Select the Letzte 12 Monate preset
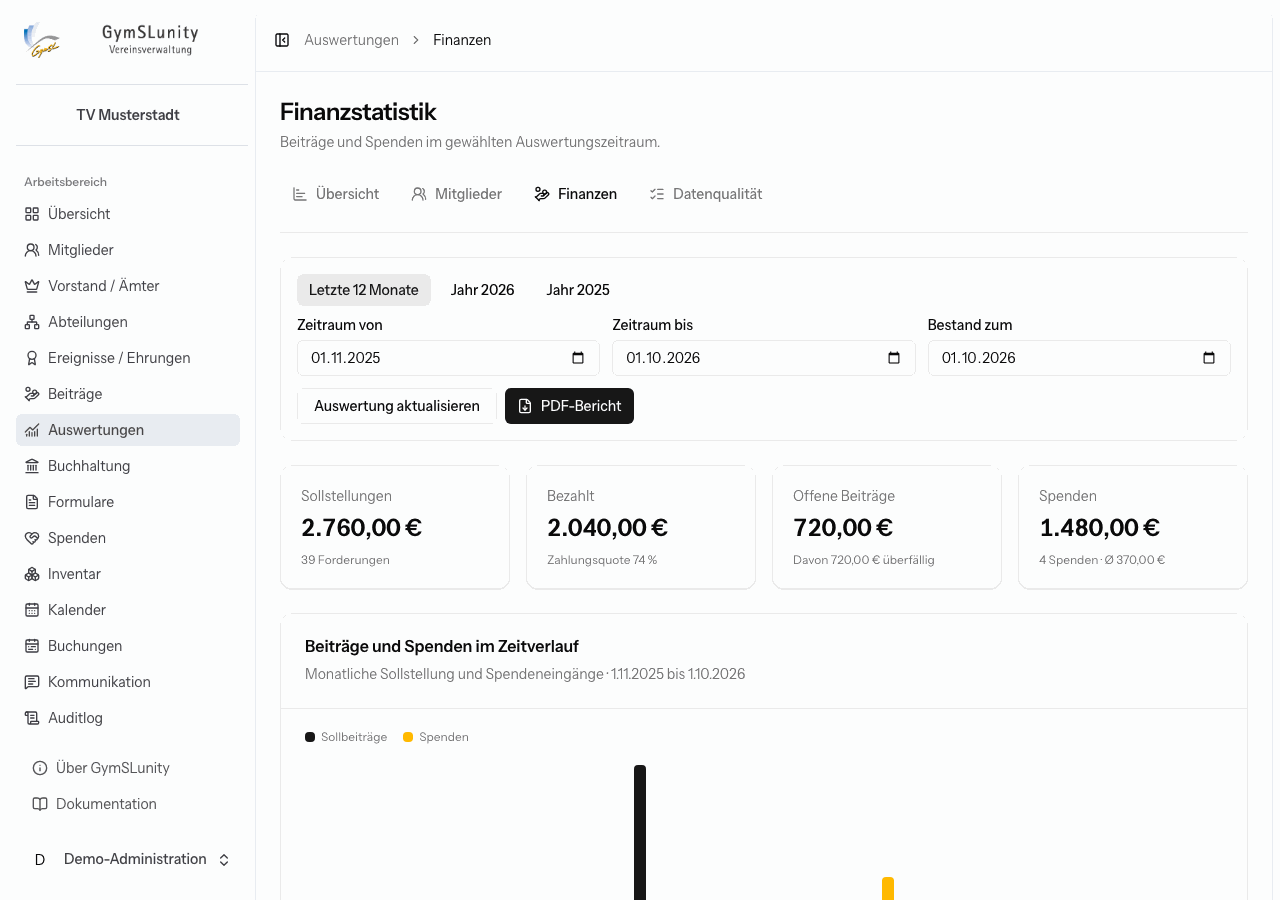 point(364,290)
